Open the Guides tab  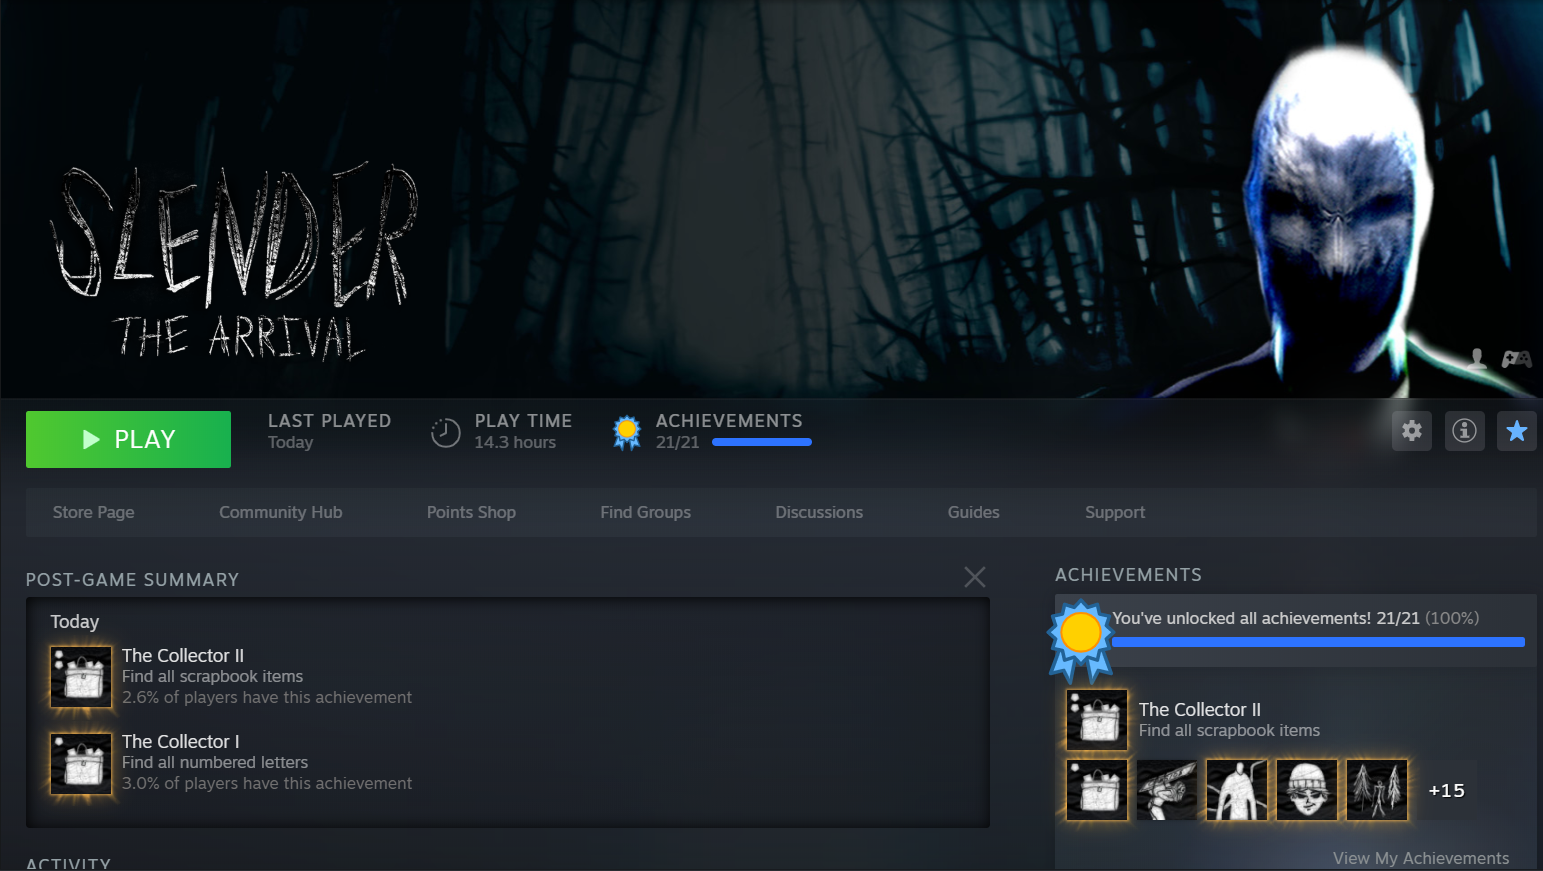(974, 512)
